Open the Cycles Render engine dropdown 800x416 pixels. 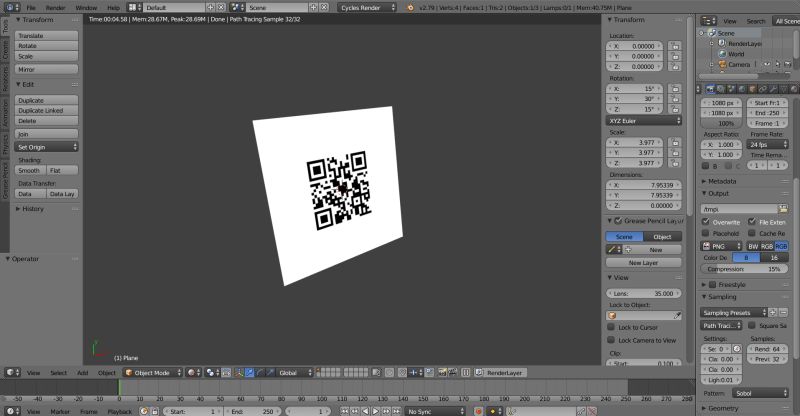(x=367, y=8)
